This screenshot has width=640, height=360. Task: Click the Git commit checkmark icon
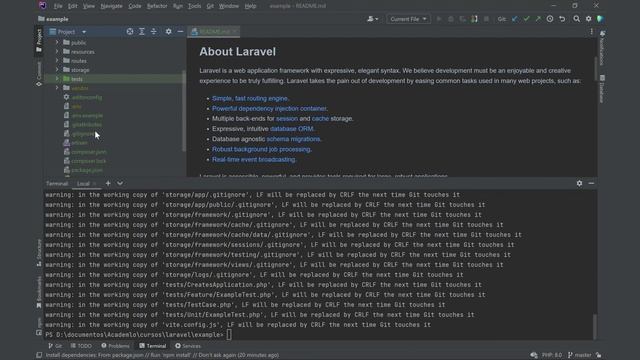click(527, 19)
